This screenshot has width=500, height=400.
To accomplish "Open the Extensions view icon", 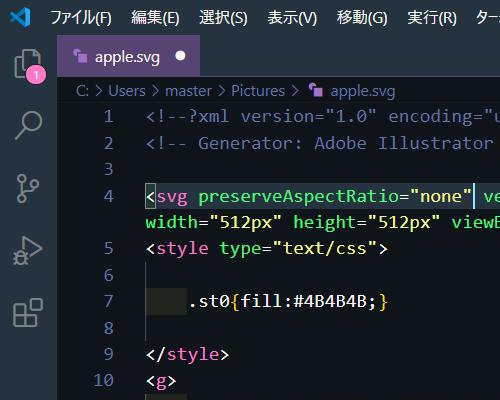I will (x=28, y=313).
